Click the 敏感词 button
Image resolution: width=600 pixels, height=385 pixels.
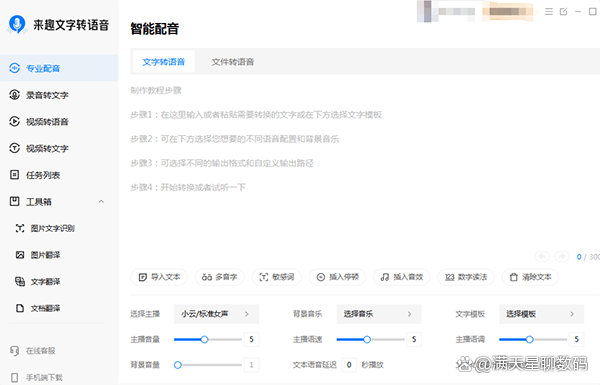tap(276, 277)
